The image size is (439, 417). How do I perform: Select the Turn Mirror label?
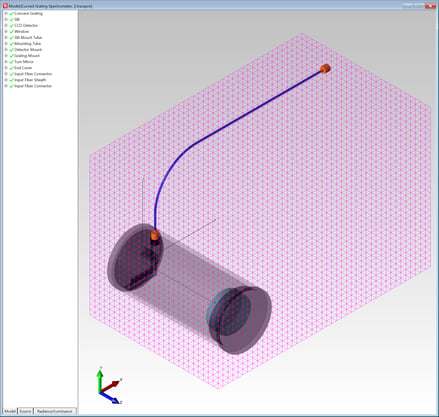point(24,62)
